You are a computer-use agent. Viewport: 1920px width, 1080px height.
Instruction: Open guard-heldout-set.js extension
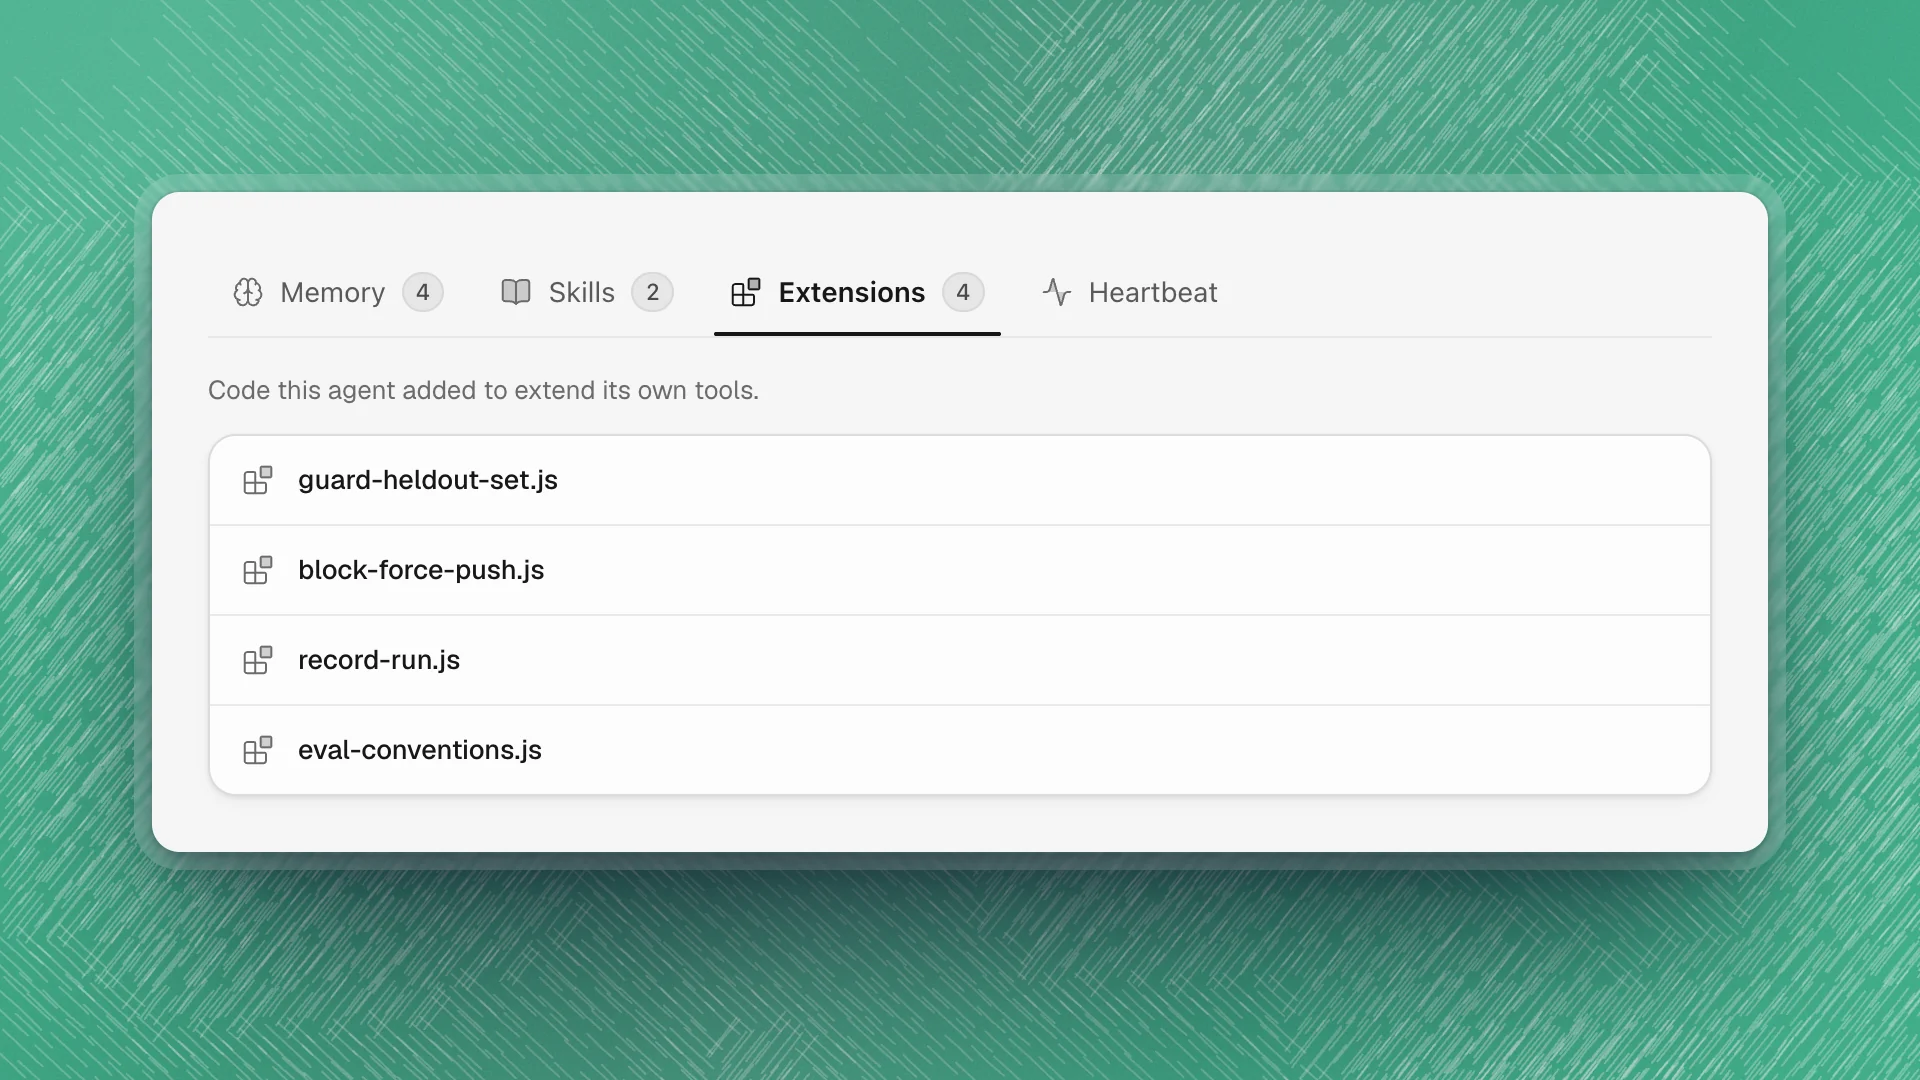(x=960, y=480)
